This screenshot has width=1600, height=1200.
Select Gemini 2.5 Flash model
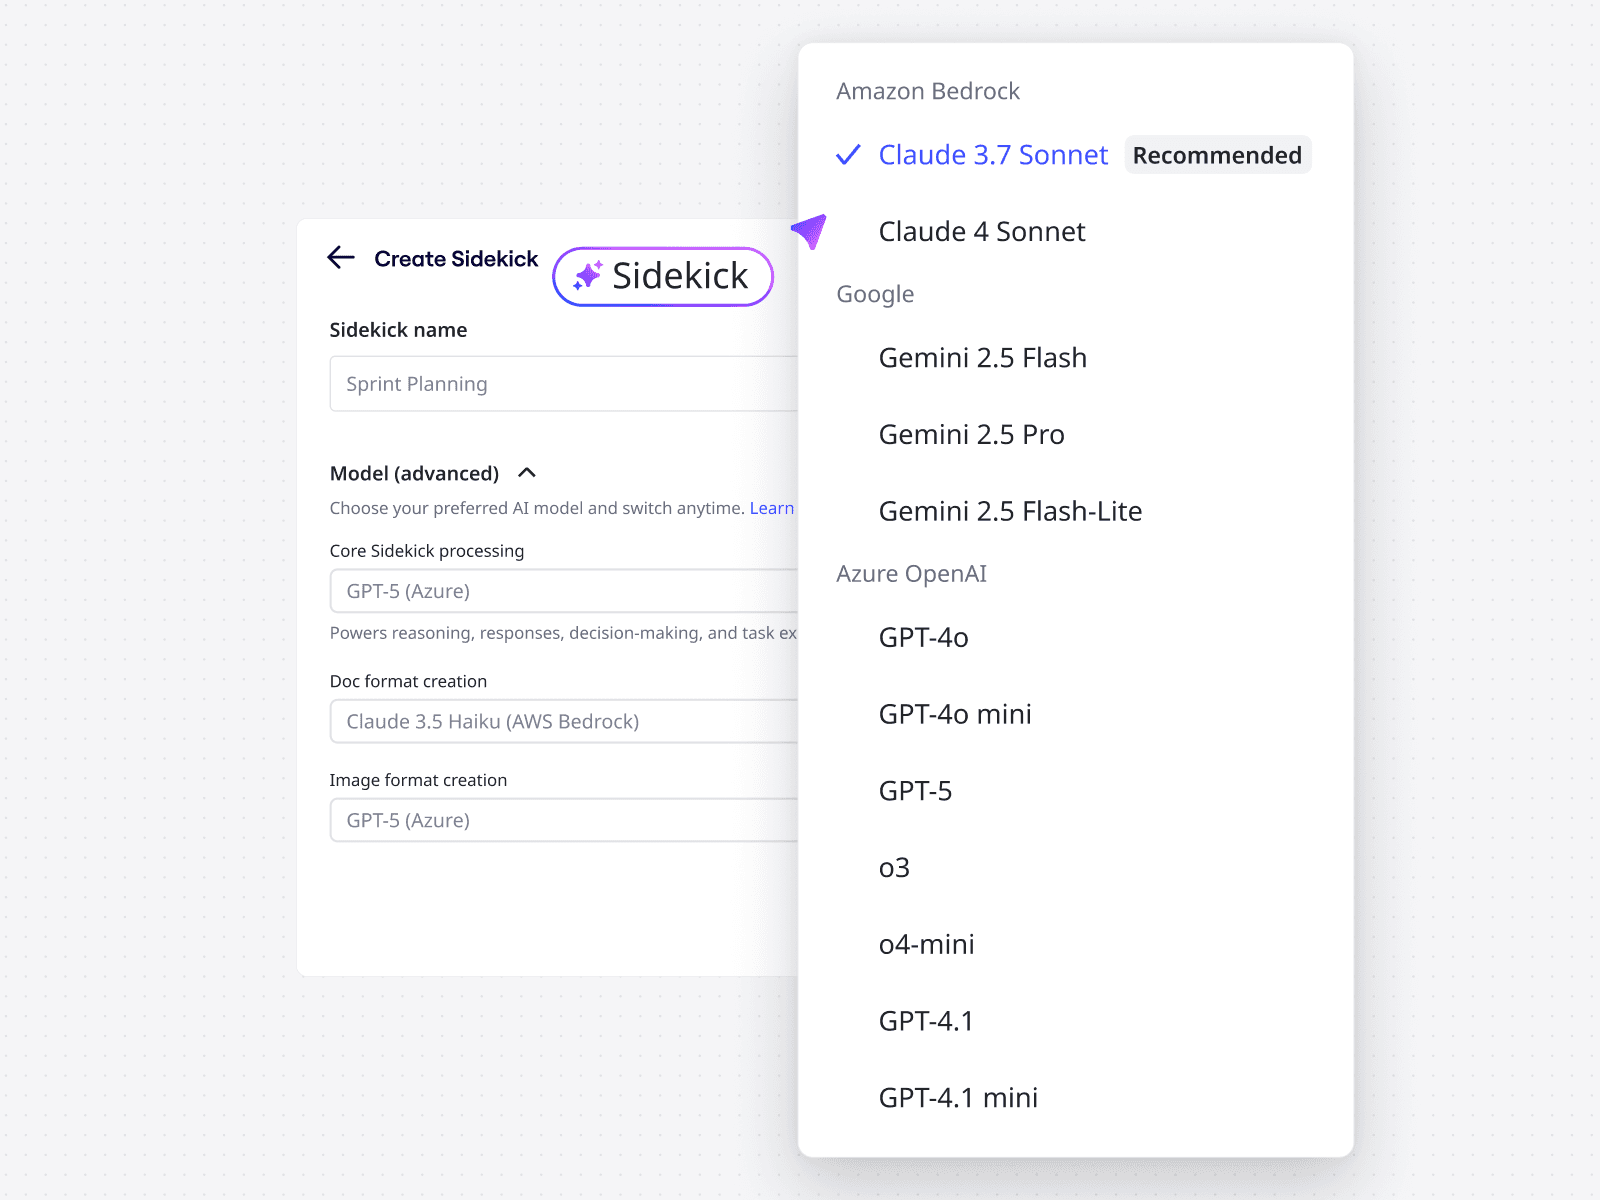click(x=982, y=358)
